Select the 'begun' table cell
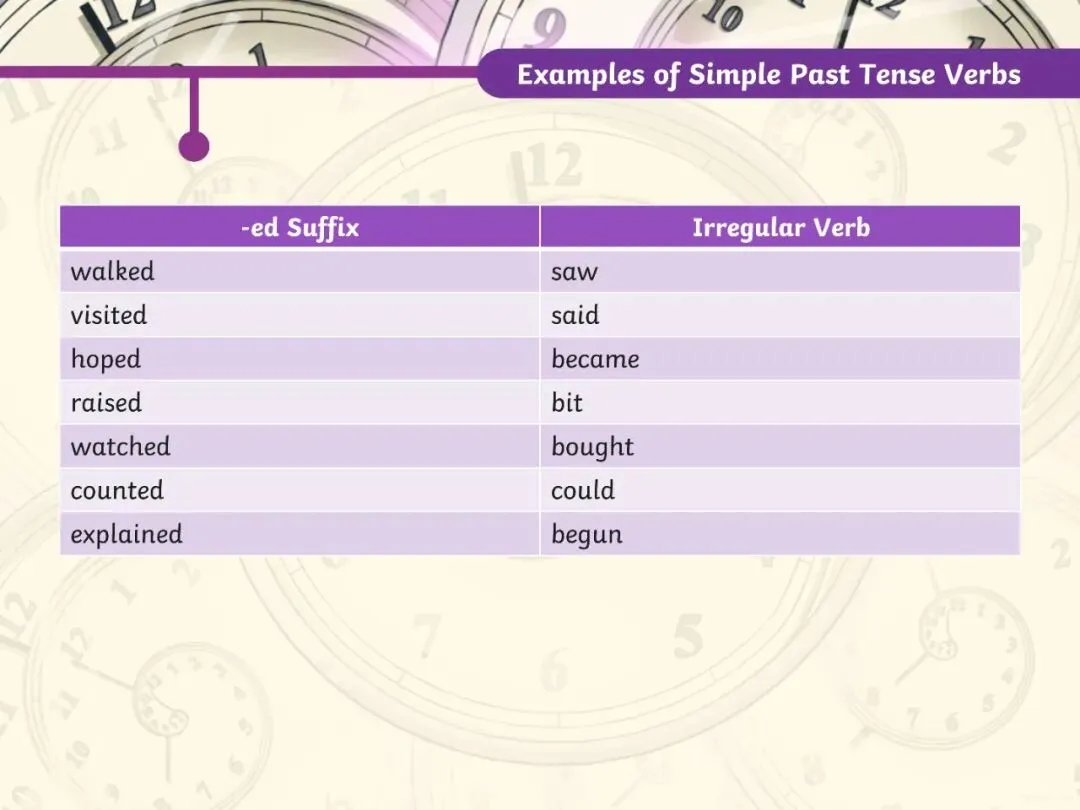This screenshot has height=810, width=1080. (x=780, y=534)
